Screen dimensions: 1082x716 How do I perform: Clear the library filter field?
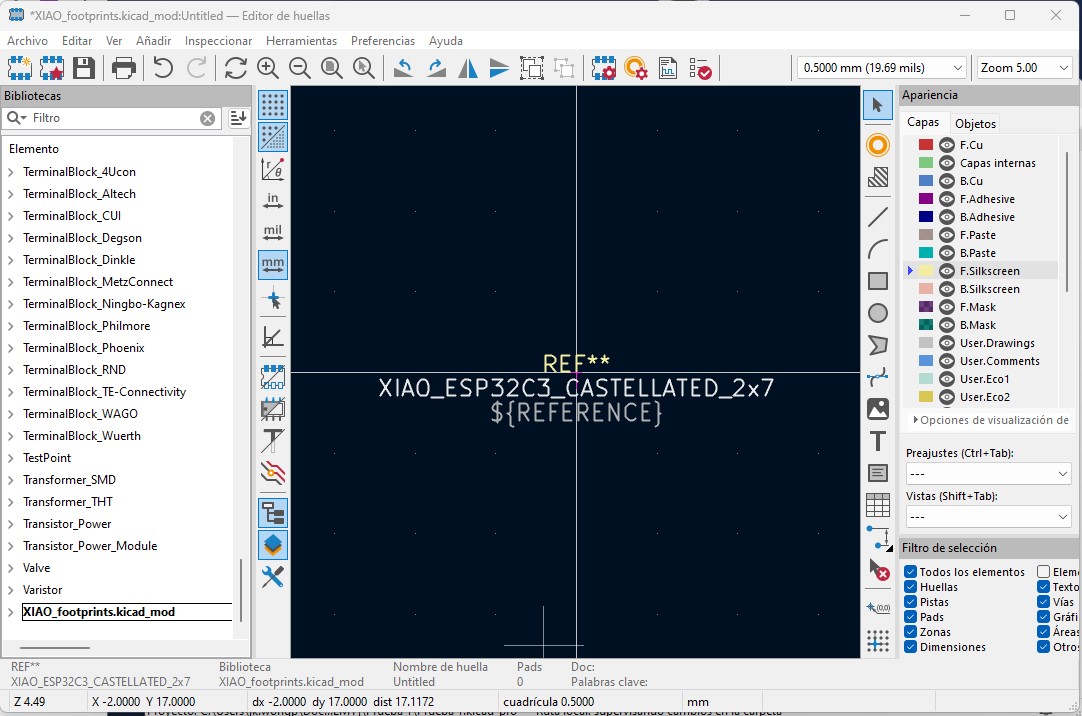pyautogui.click(x=207, y=119)
